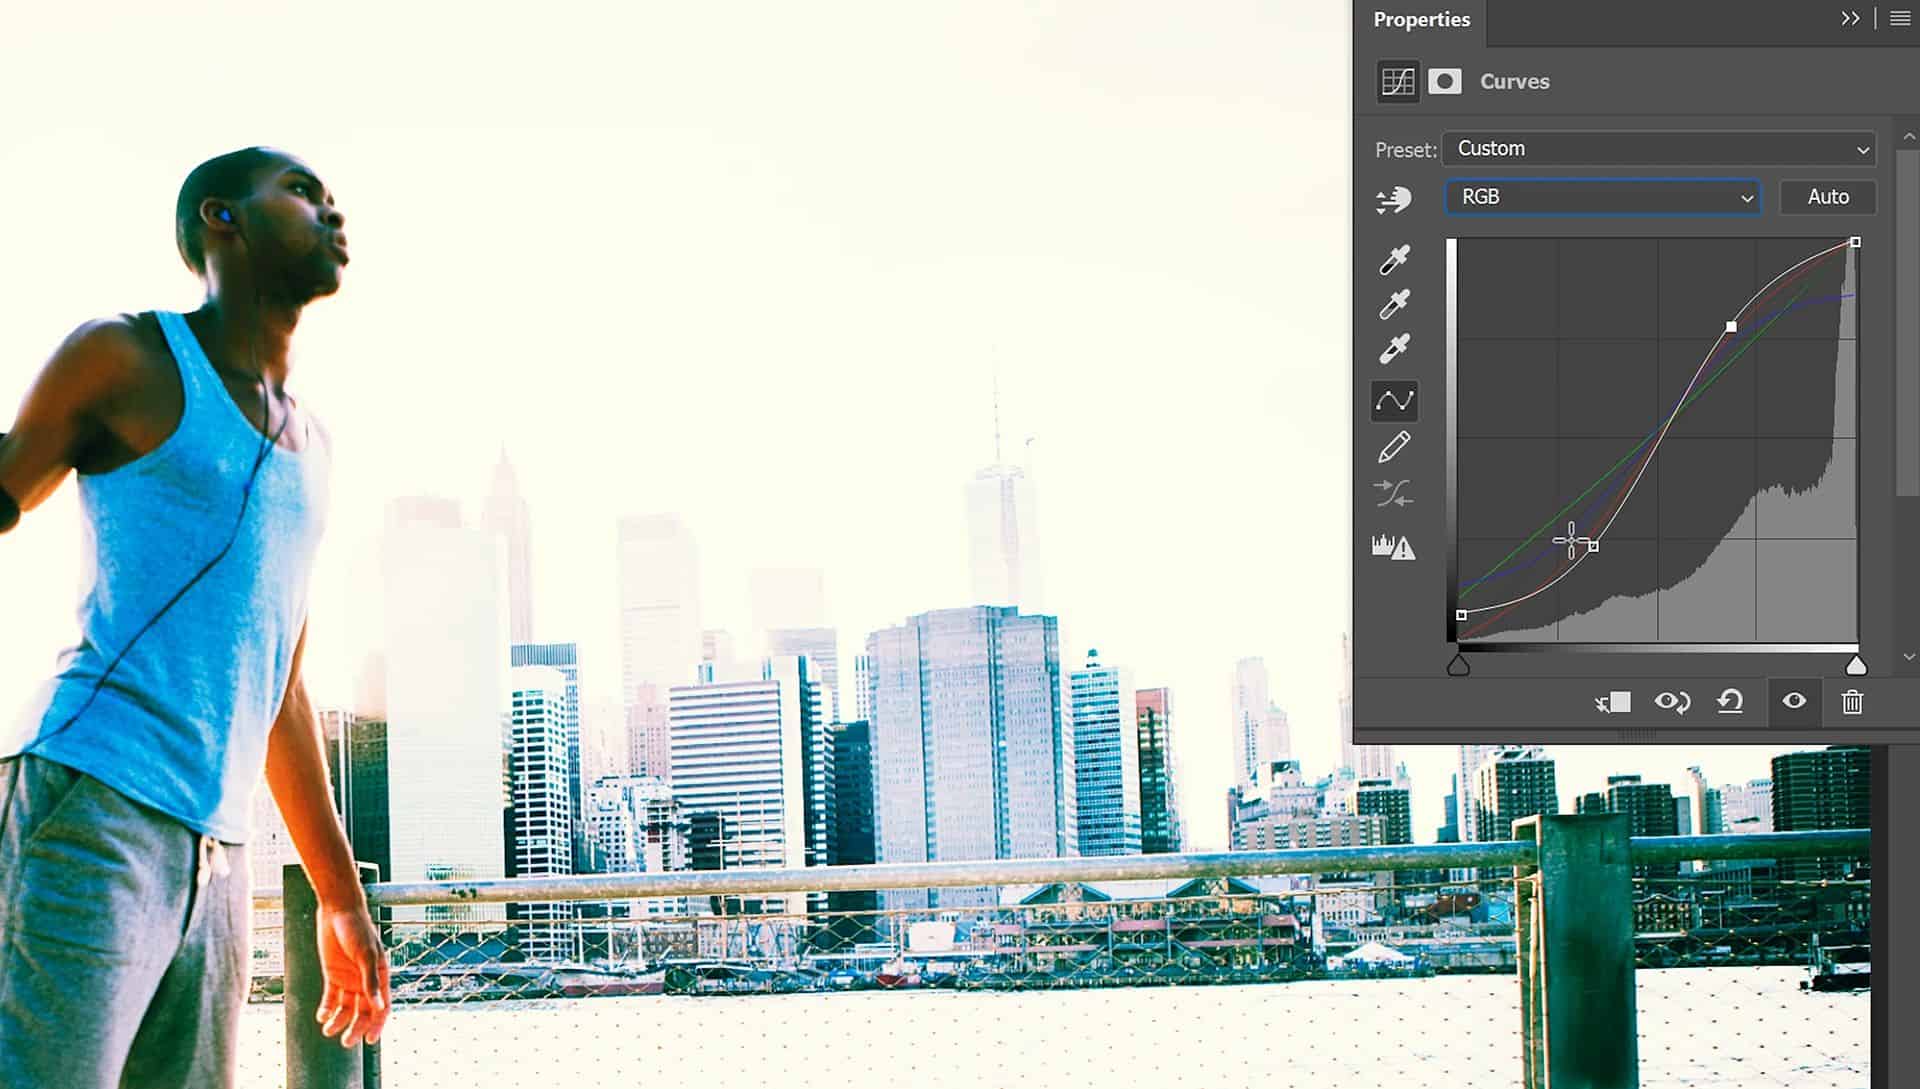
Task: Choose the draw curve pencil tool
Action: point(1394,447)
